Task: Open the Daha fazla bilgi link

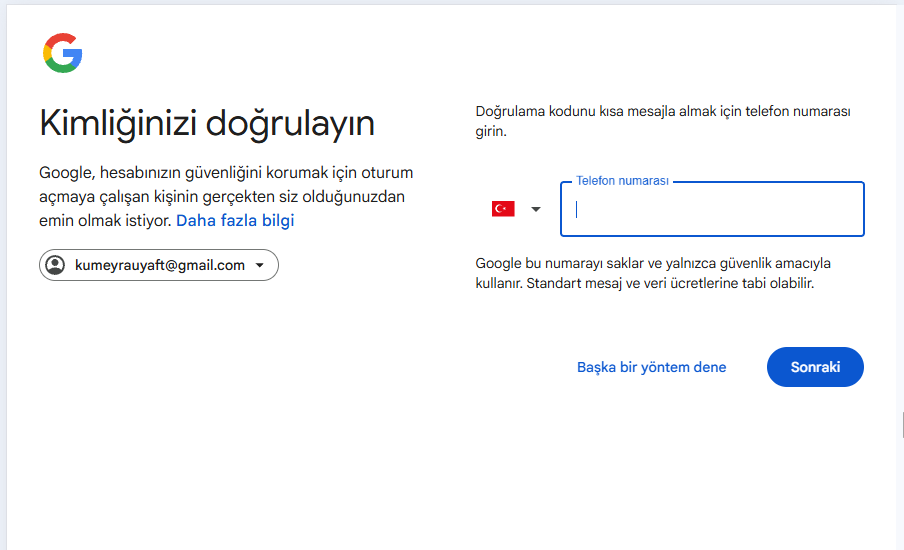Action: click(x=235, y=220)
